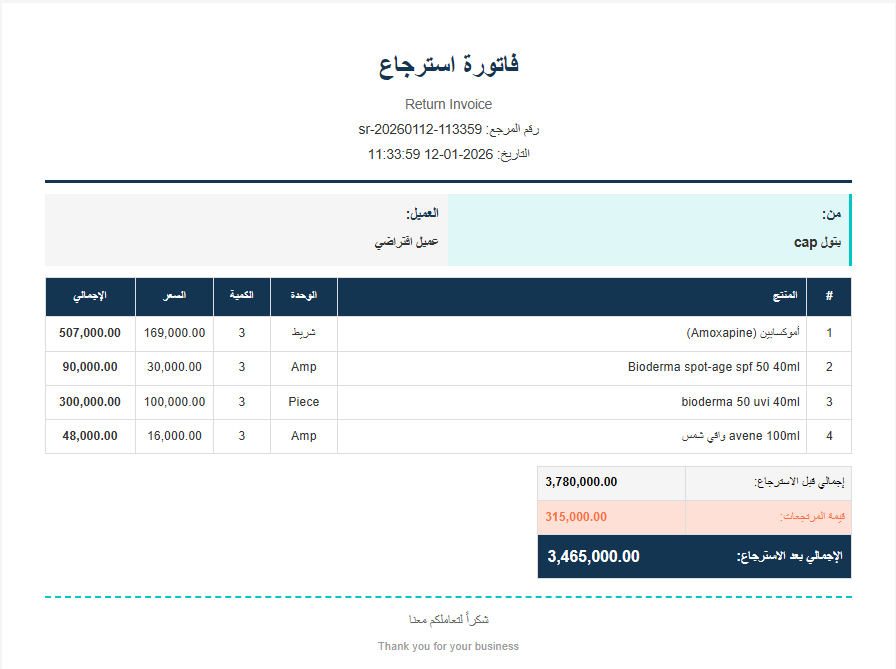Click row number 4
Screen dimensions: 896x669
coord(829,436)
